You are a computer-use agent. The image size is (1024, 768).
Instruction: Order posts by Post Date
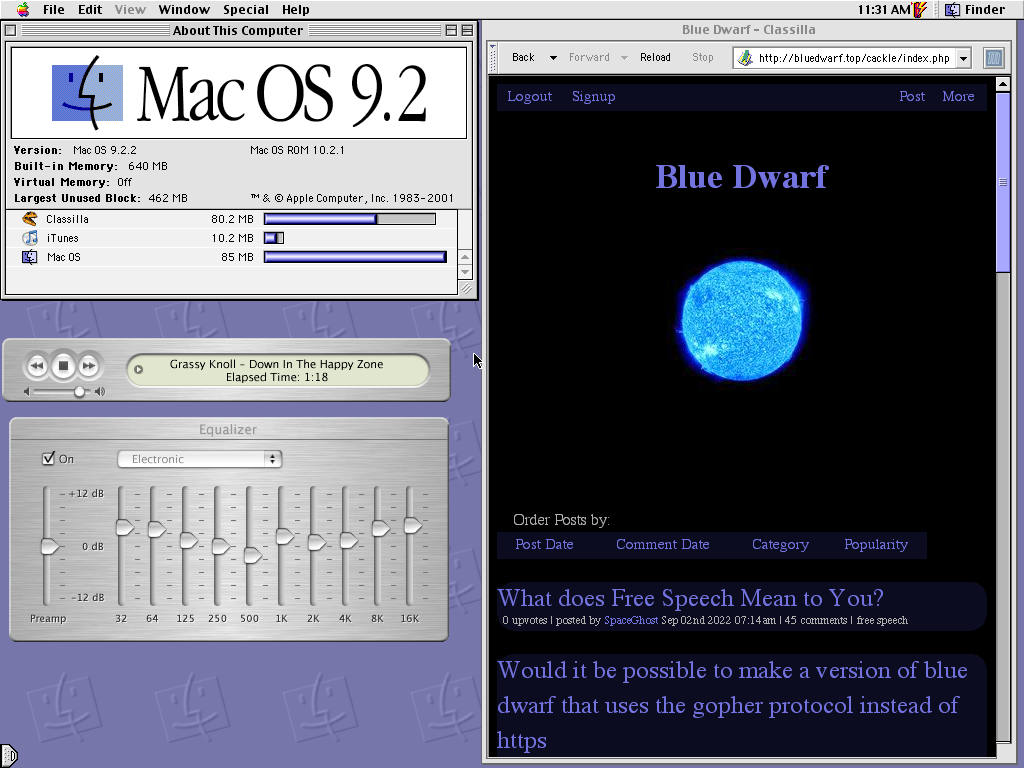pos(544,544)
